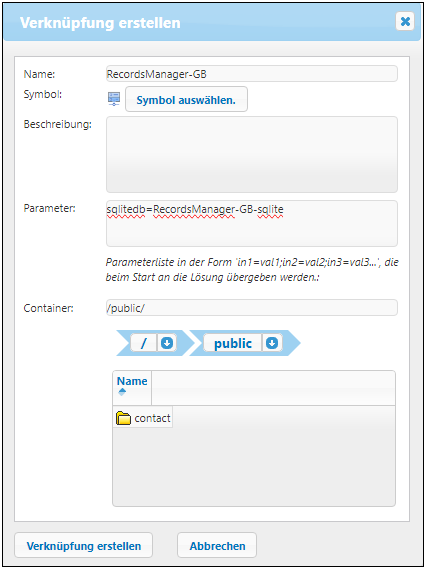This screenshot has width=426, height=569.
Task: Close the Verknüpfung erstellen dialog
Action: (x=405, y=22)
